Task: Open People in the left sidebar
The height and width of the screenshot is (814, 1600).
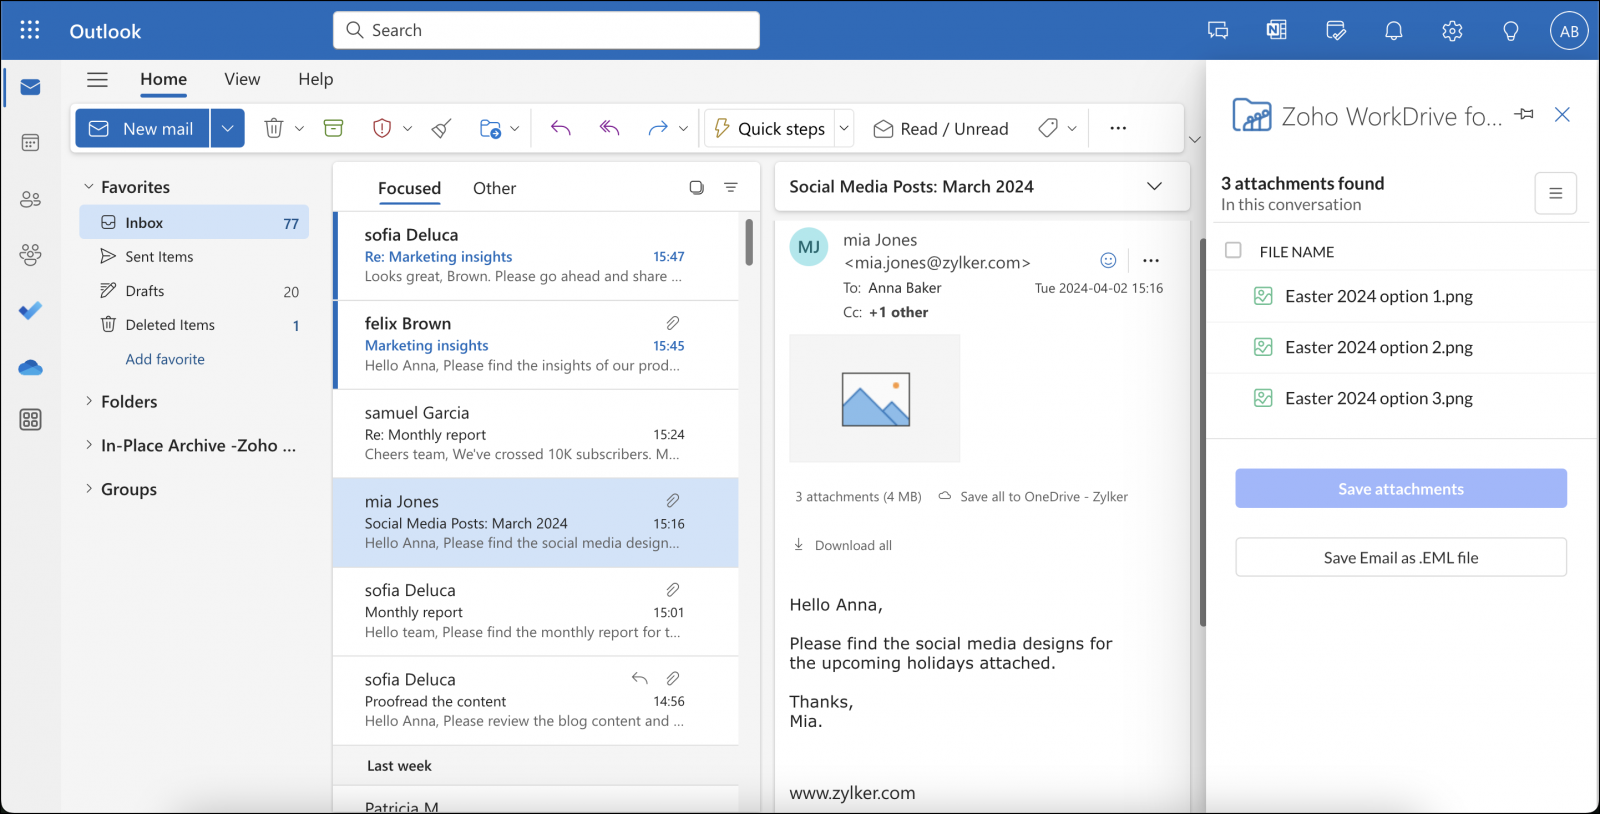Action: pyautogui.click(x=30, y=199)
